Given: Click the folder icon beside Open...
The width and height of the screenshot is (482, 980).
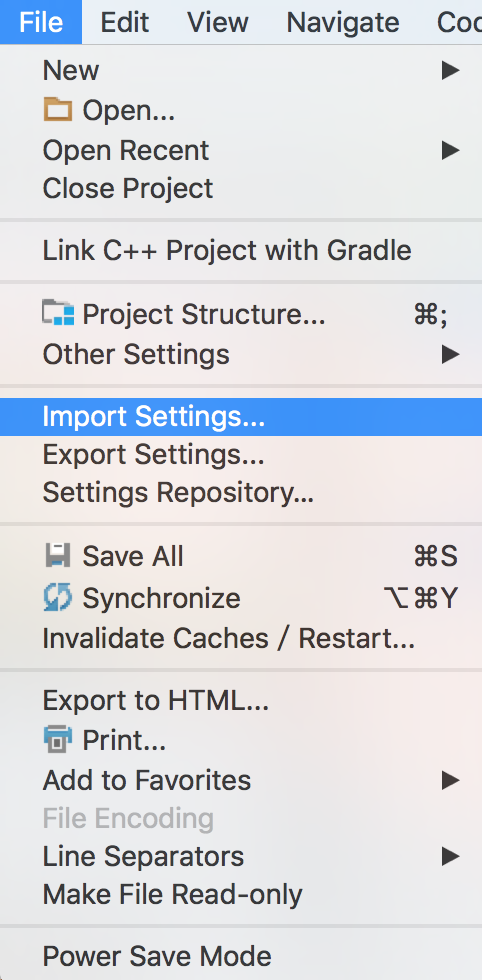Looking at the screenshot, I should [58, 111].
